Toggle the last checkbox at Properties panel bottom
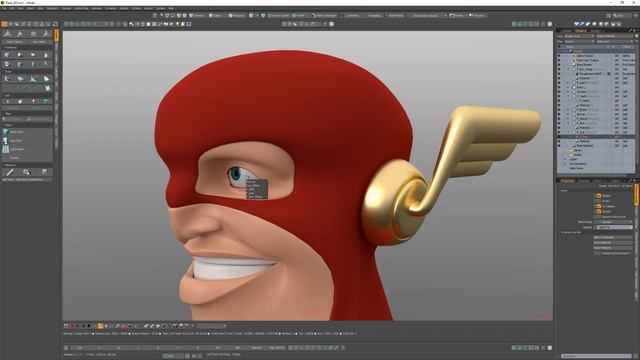 [599, 253]
